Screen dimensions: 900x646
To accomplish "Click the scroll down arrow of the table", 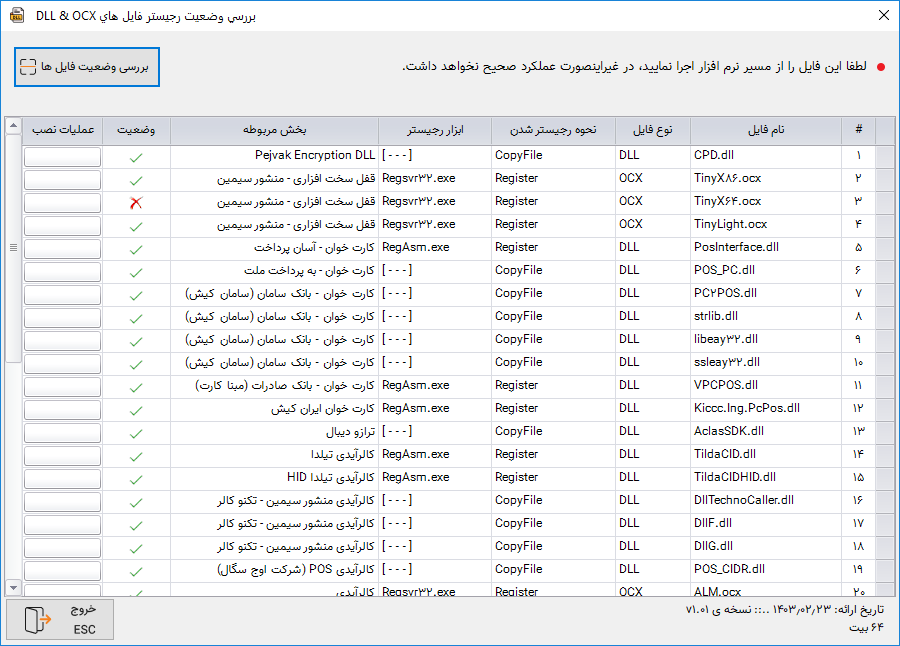I will pos(13,586).
